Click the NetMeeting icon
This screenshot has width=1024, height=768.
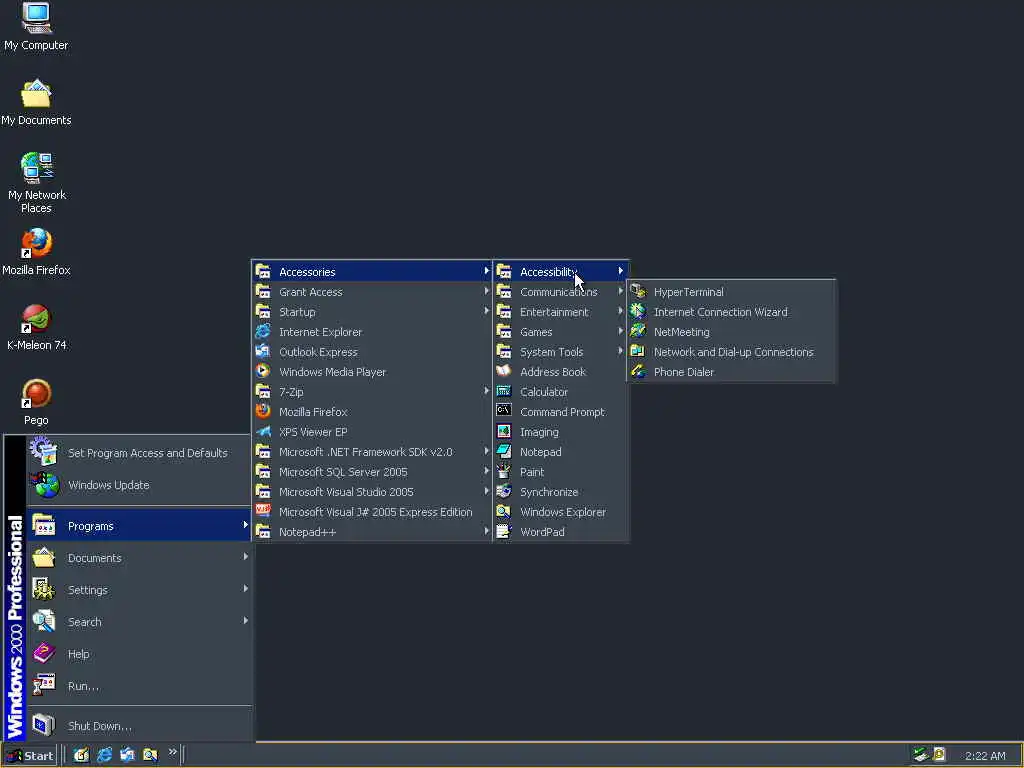tap(638, 331)
